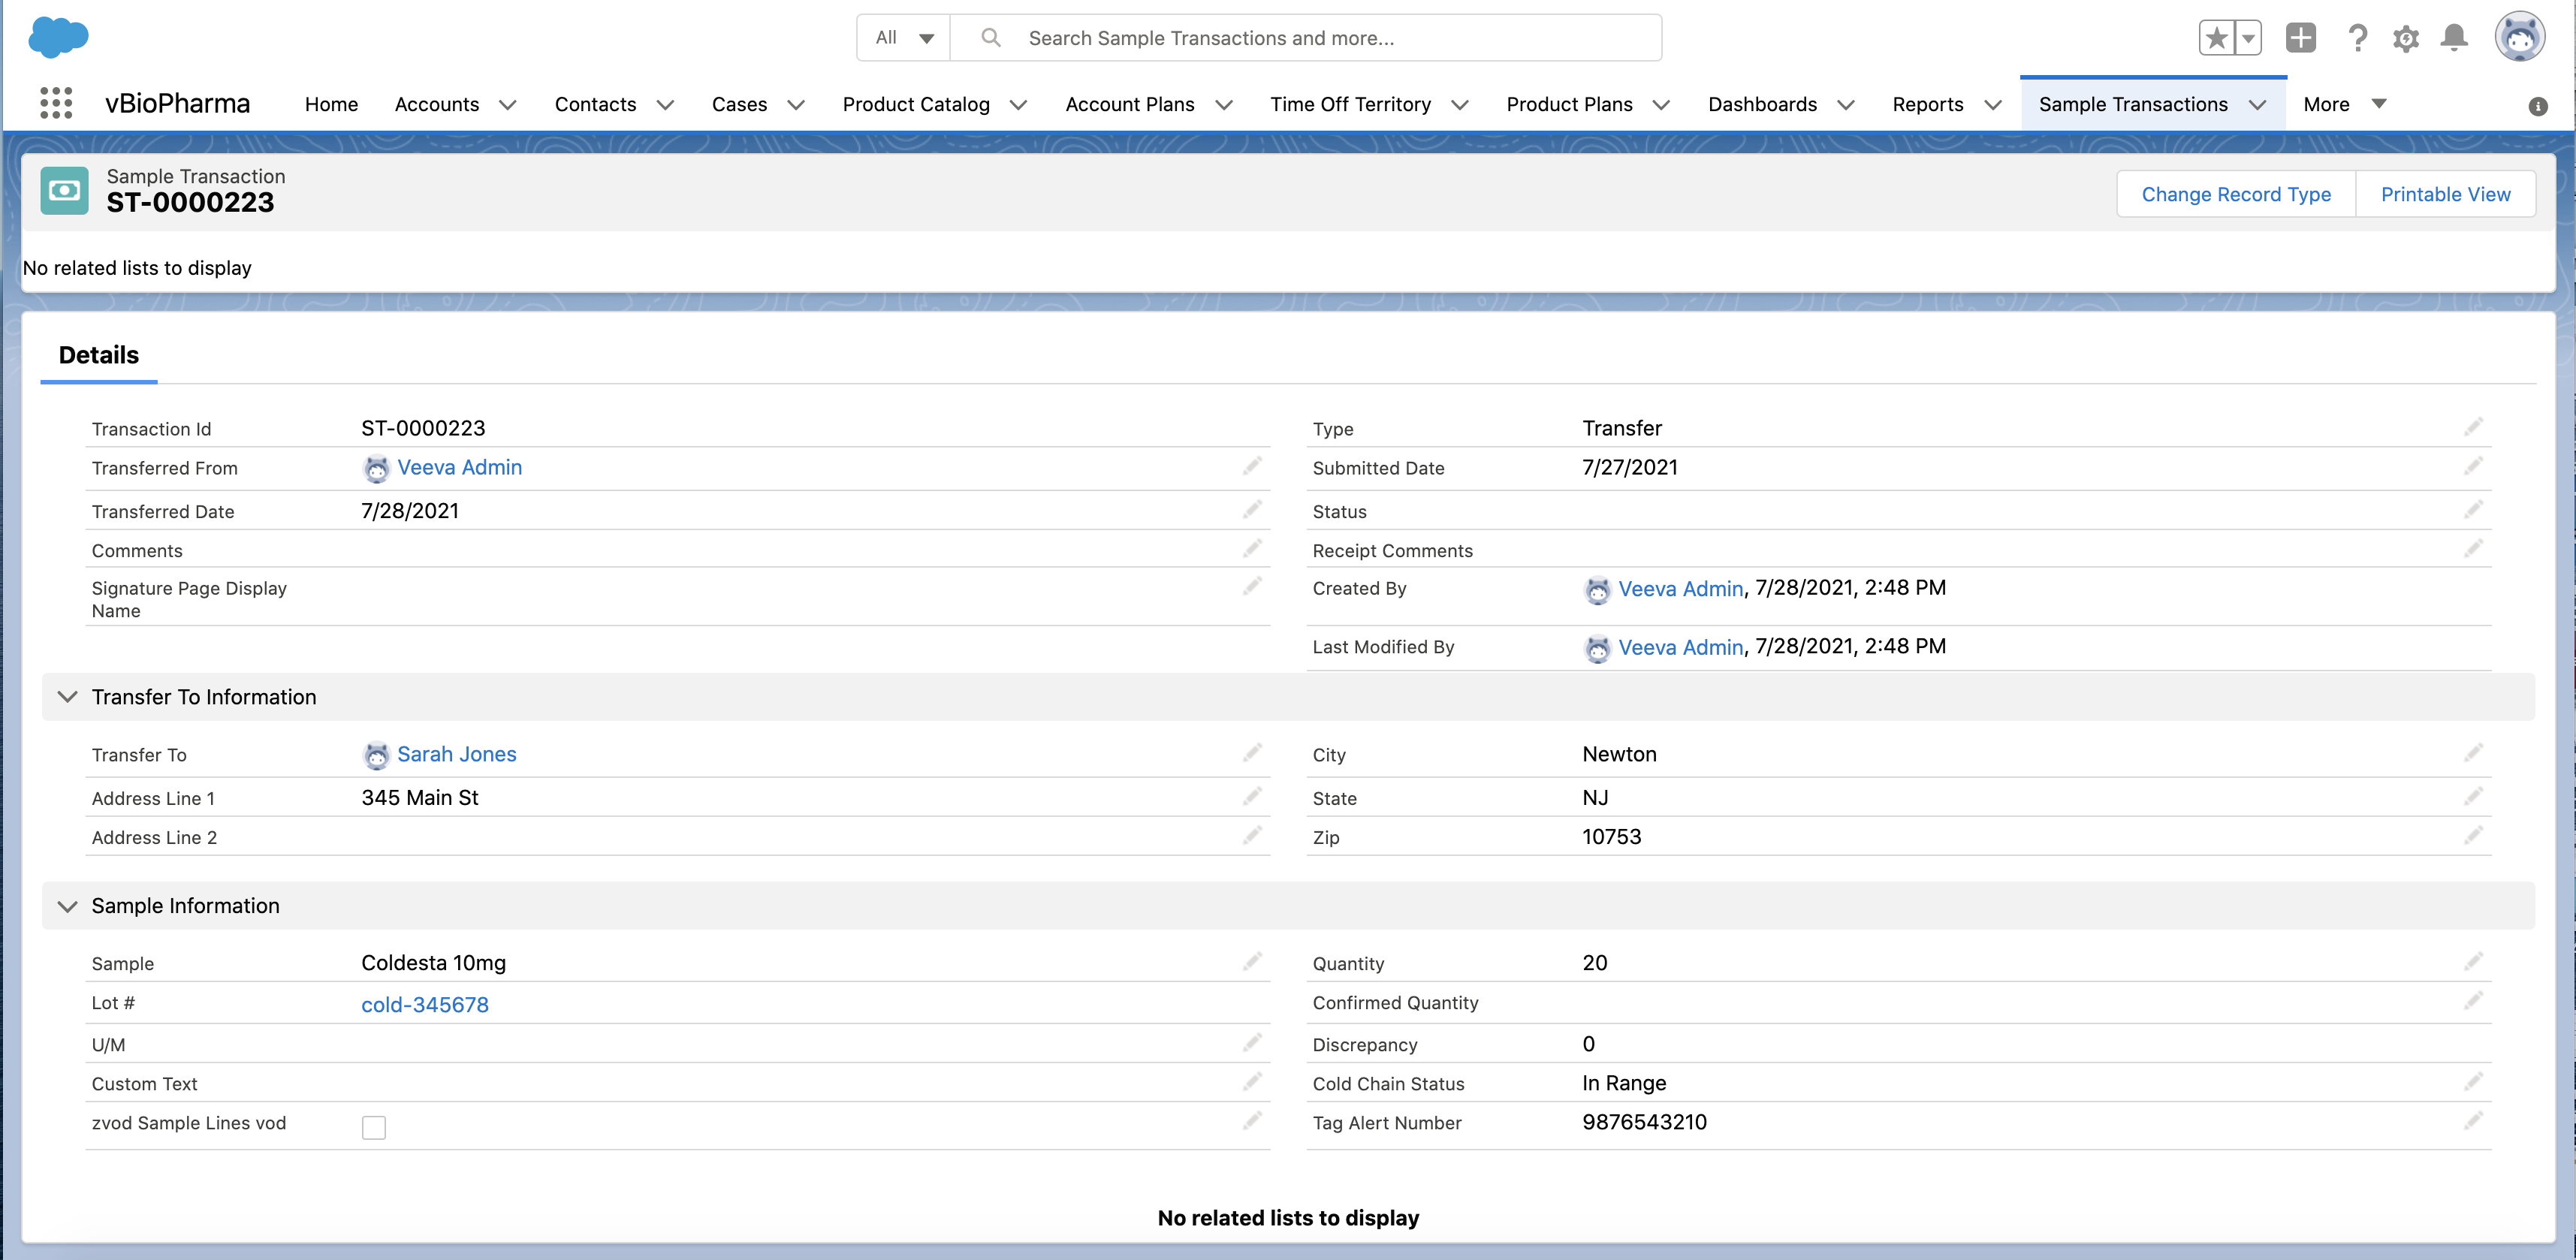Viewport: 2576px width, 1260px height.
Task: Click the user profile avatar
Action: click(2519, 38)
